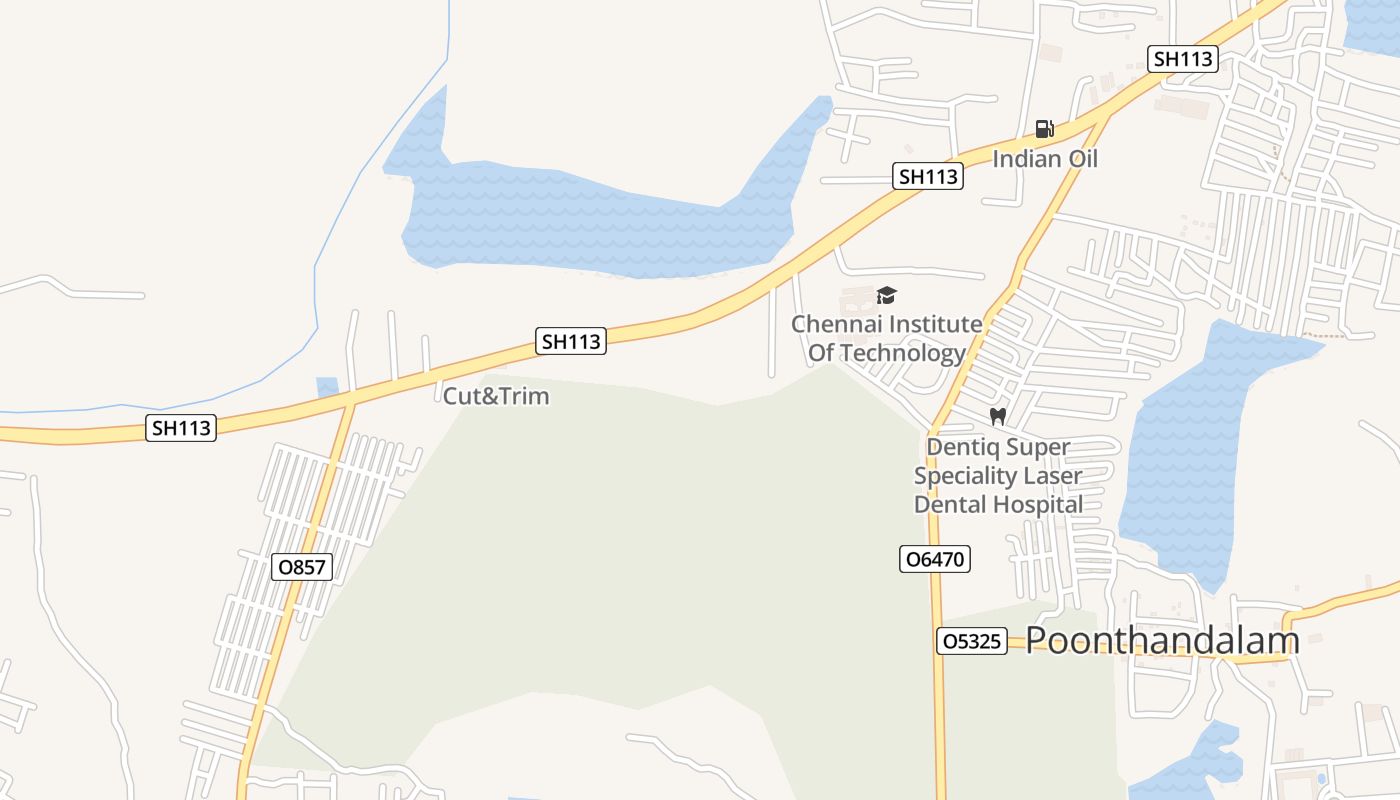Select the topmost SH113 highway shield
The width and height of the screenshot is (1400, 800).
point(1183,58)
